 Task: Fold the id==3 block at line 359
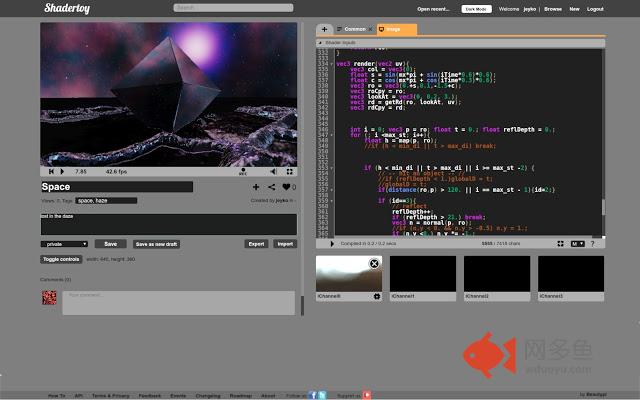coord(332,201)
